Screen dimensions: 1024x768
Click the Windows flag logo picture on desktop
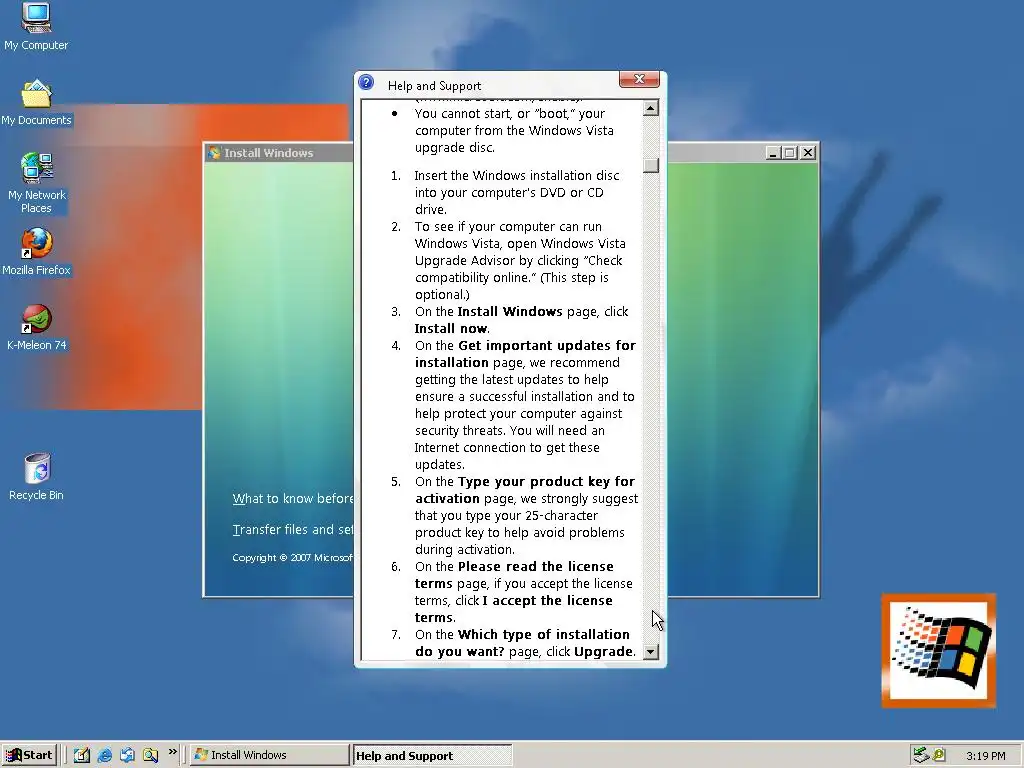(938, 650)
